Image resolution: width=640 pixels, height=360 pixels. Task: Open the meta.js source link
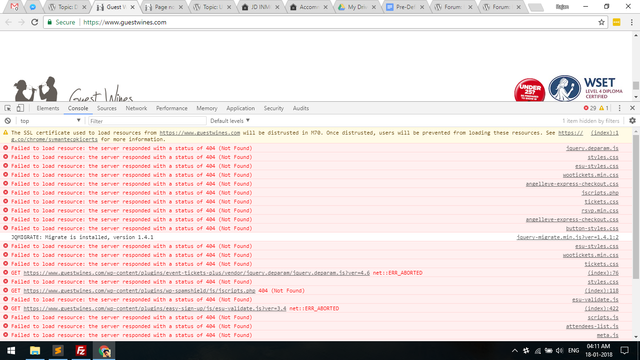click(607, 336)
